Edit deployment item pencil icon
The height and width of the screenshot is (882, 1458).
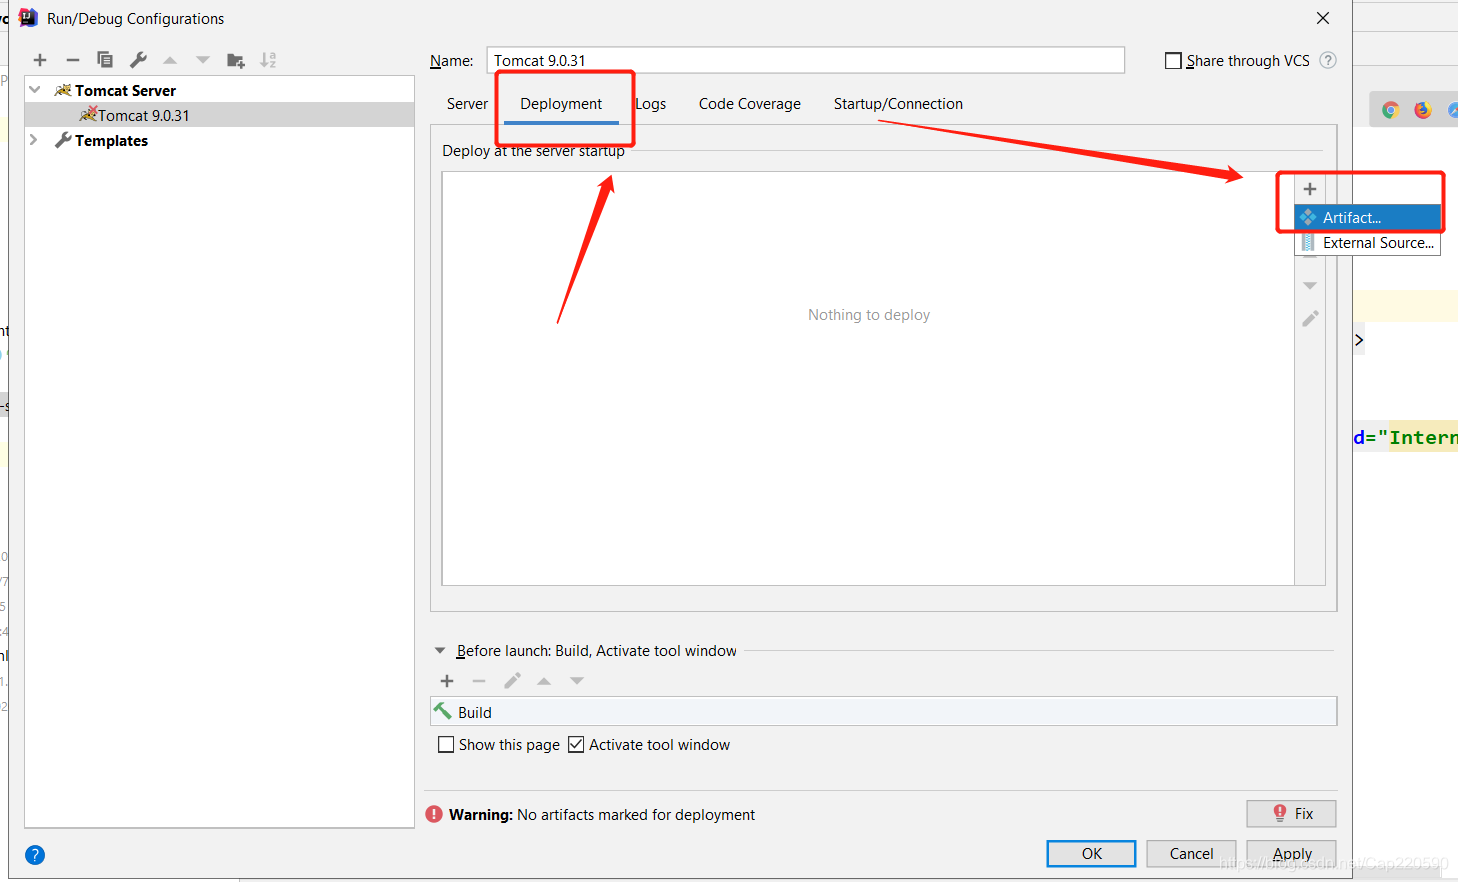click(1310, 319)
